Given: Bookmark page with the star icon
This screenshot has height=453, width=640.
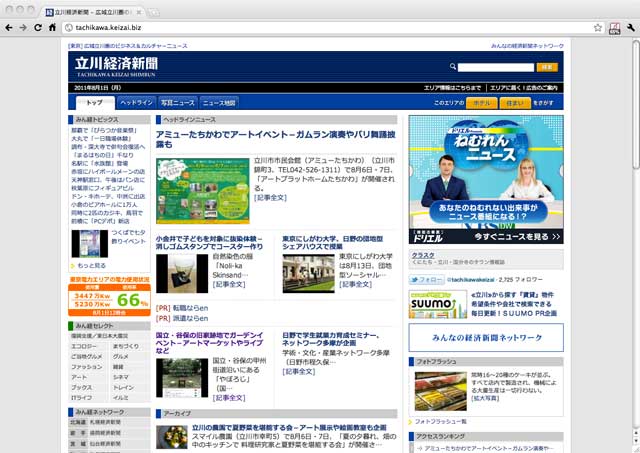Looking at the screenshot, I should pos(598,27).
